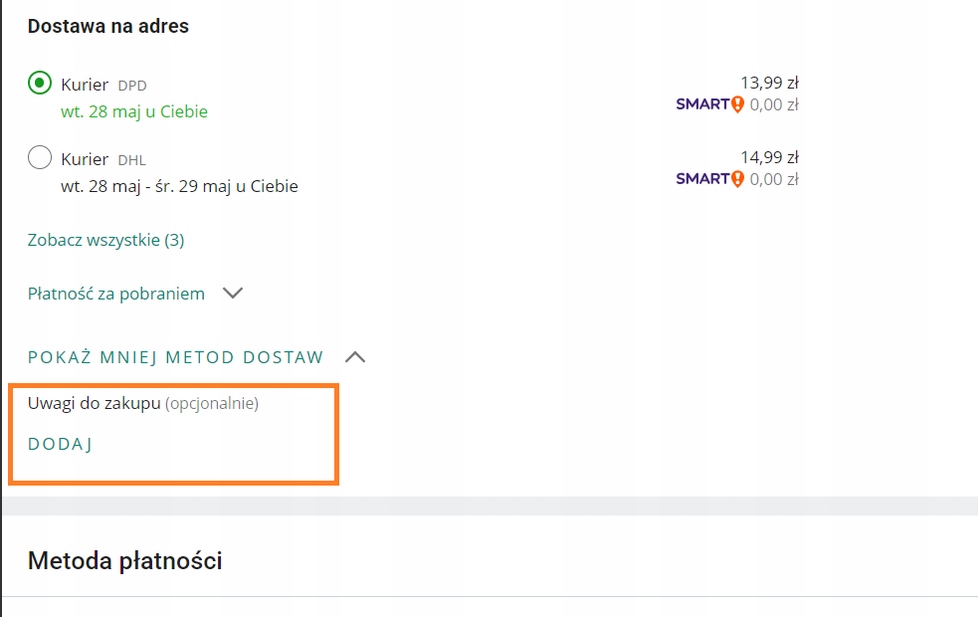The image size is (978, 617).
Task: Click the green 'wt. 28 maj u Ciebie' date
Action: pos(134,112)
